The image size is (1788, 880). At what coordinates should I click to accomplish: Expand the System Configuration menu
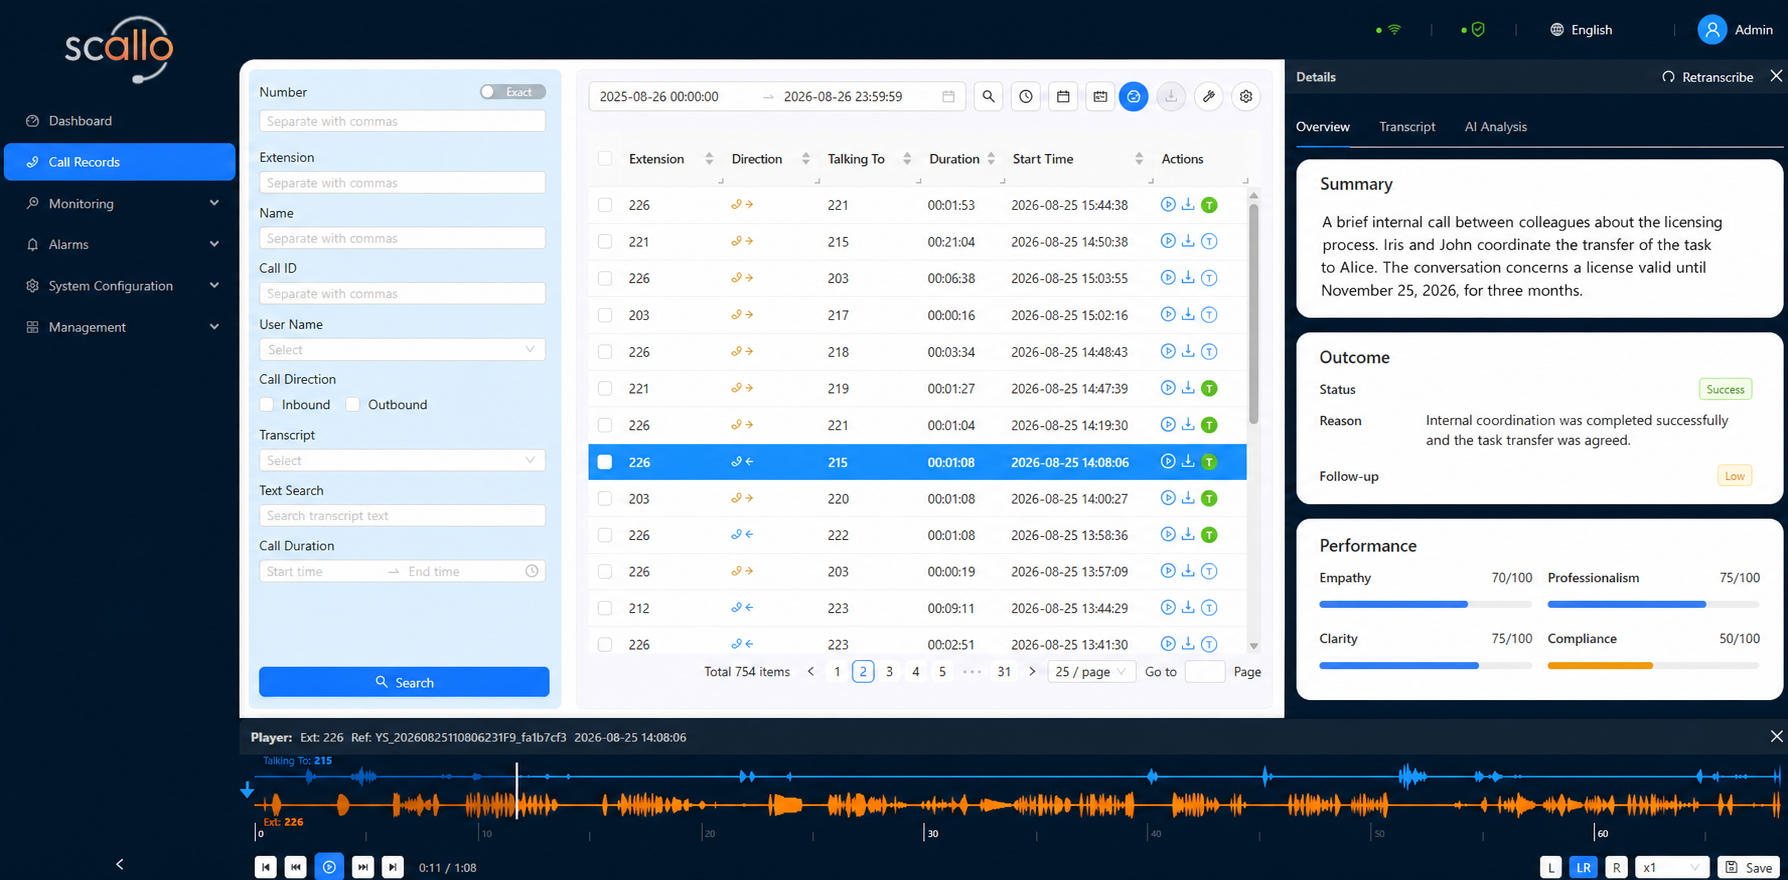(120, 285)
